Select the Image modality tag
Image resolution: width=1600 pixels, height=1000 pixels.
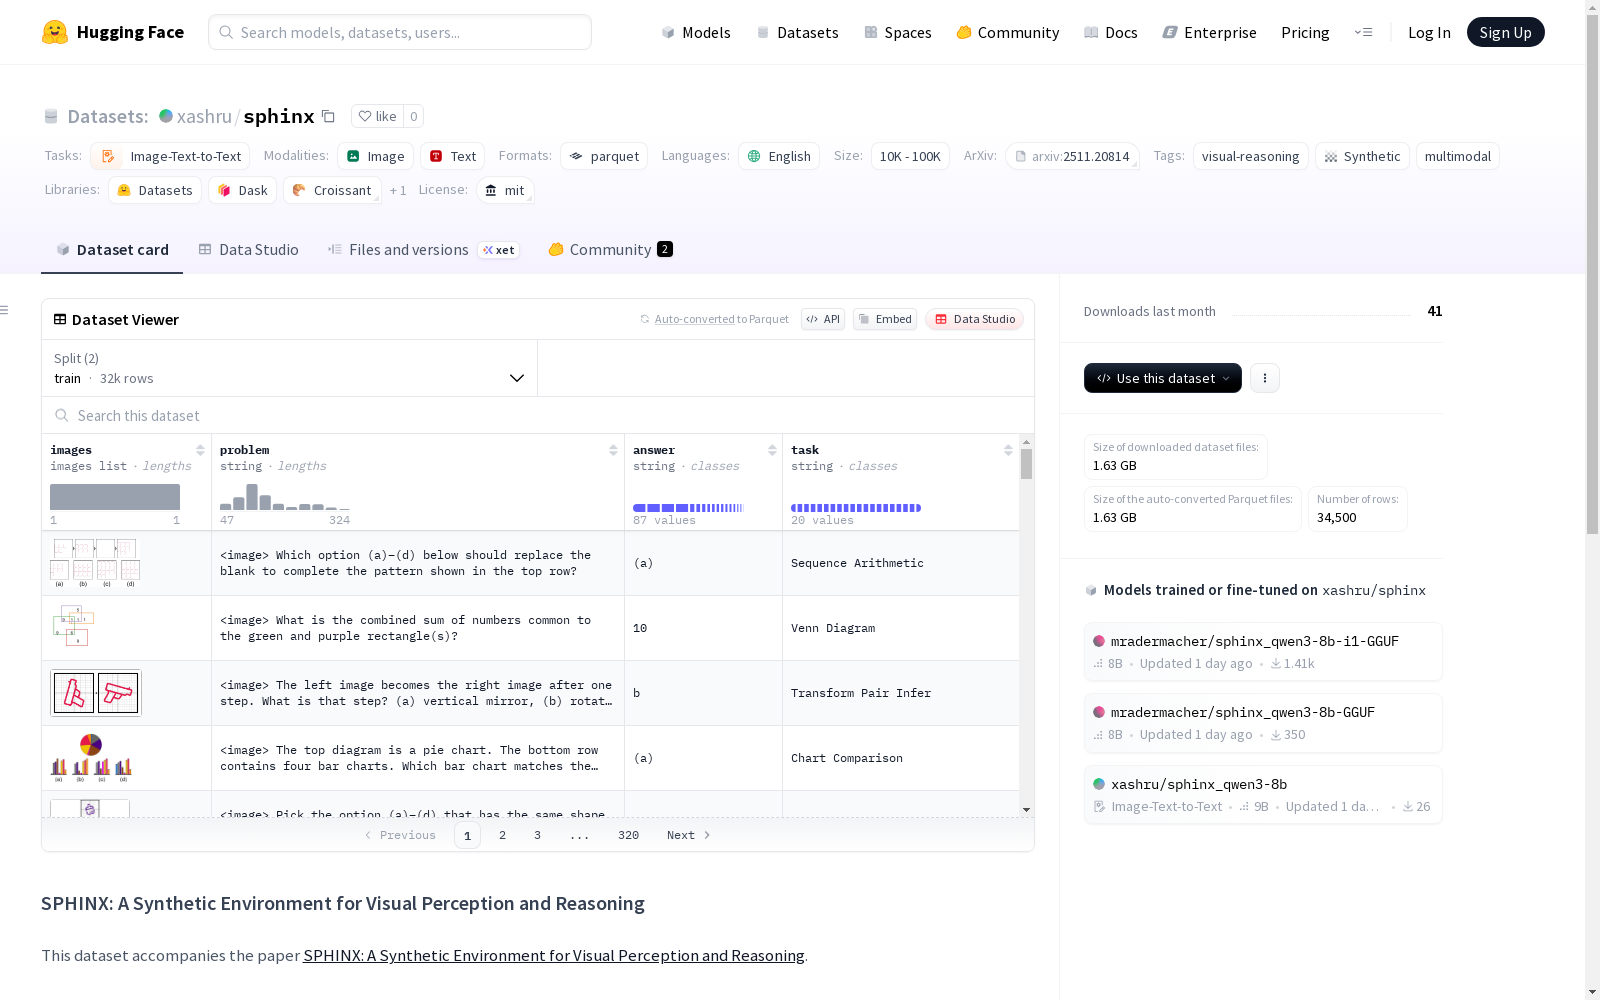pyautogui.click(x=375, y=156)
